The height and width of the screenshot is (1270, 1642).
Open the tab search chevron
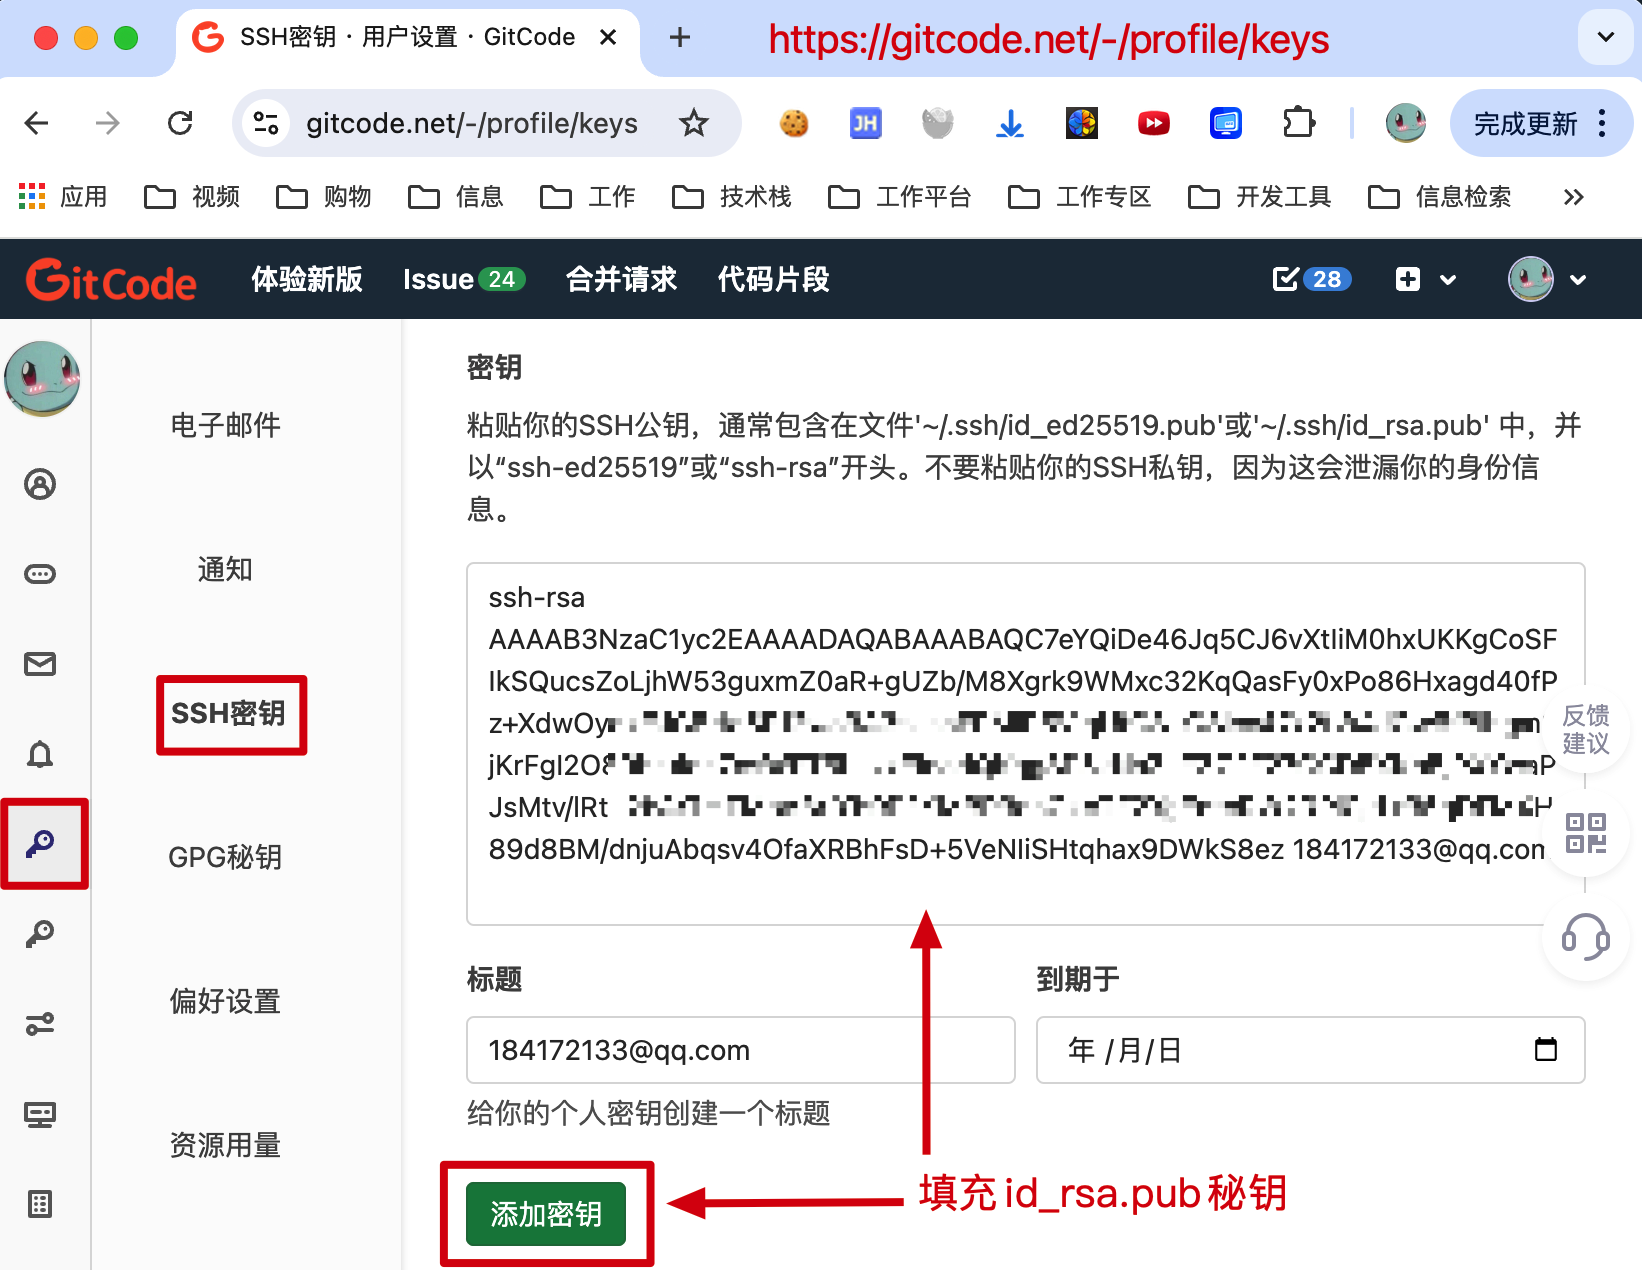tap(1606, 37)
